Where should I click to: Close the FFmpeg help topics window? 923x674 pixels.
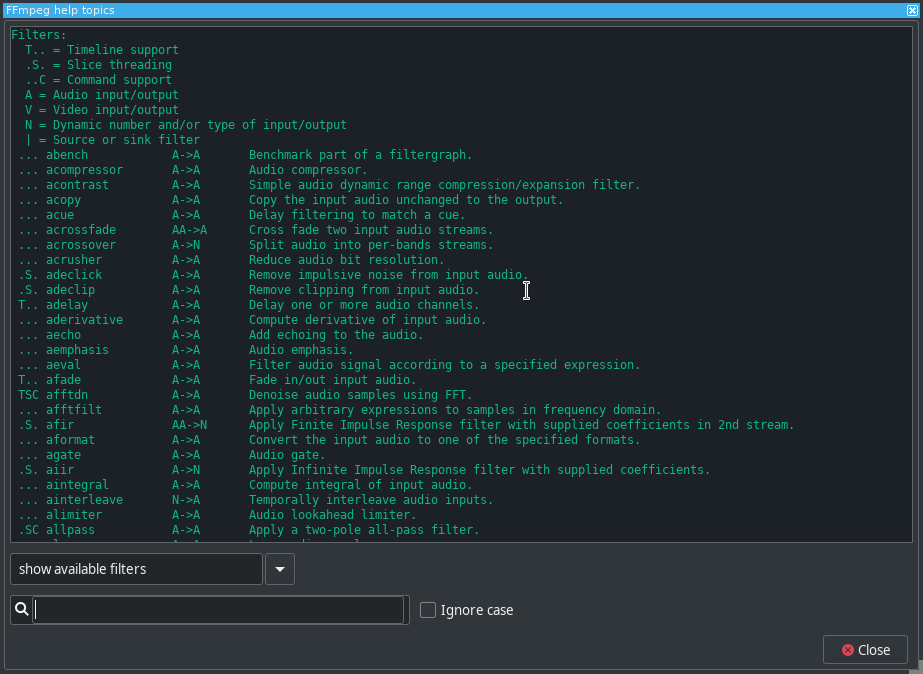coord(912,10)
